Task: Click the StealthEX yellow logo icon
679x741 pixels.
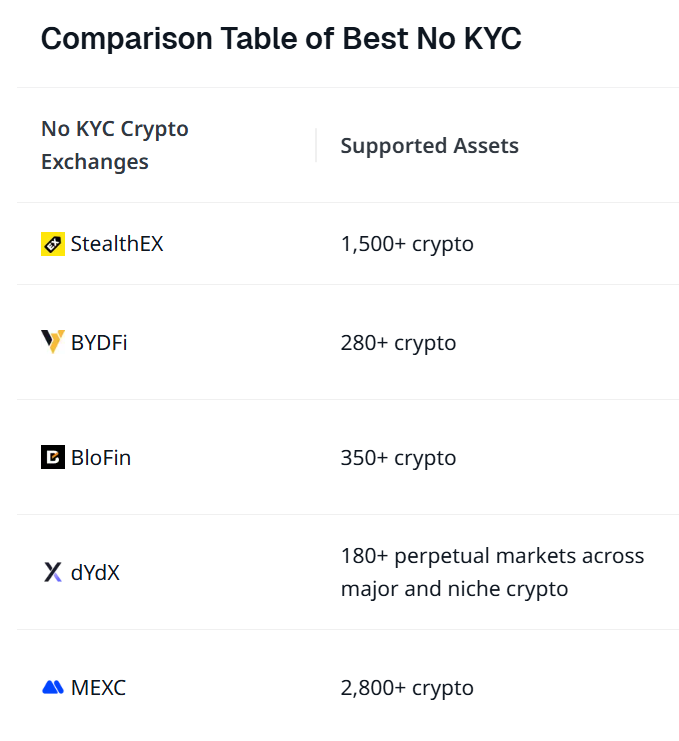Action: pos(53,244)
